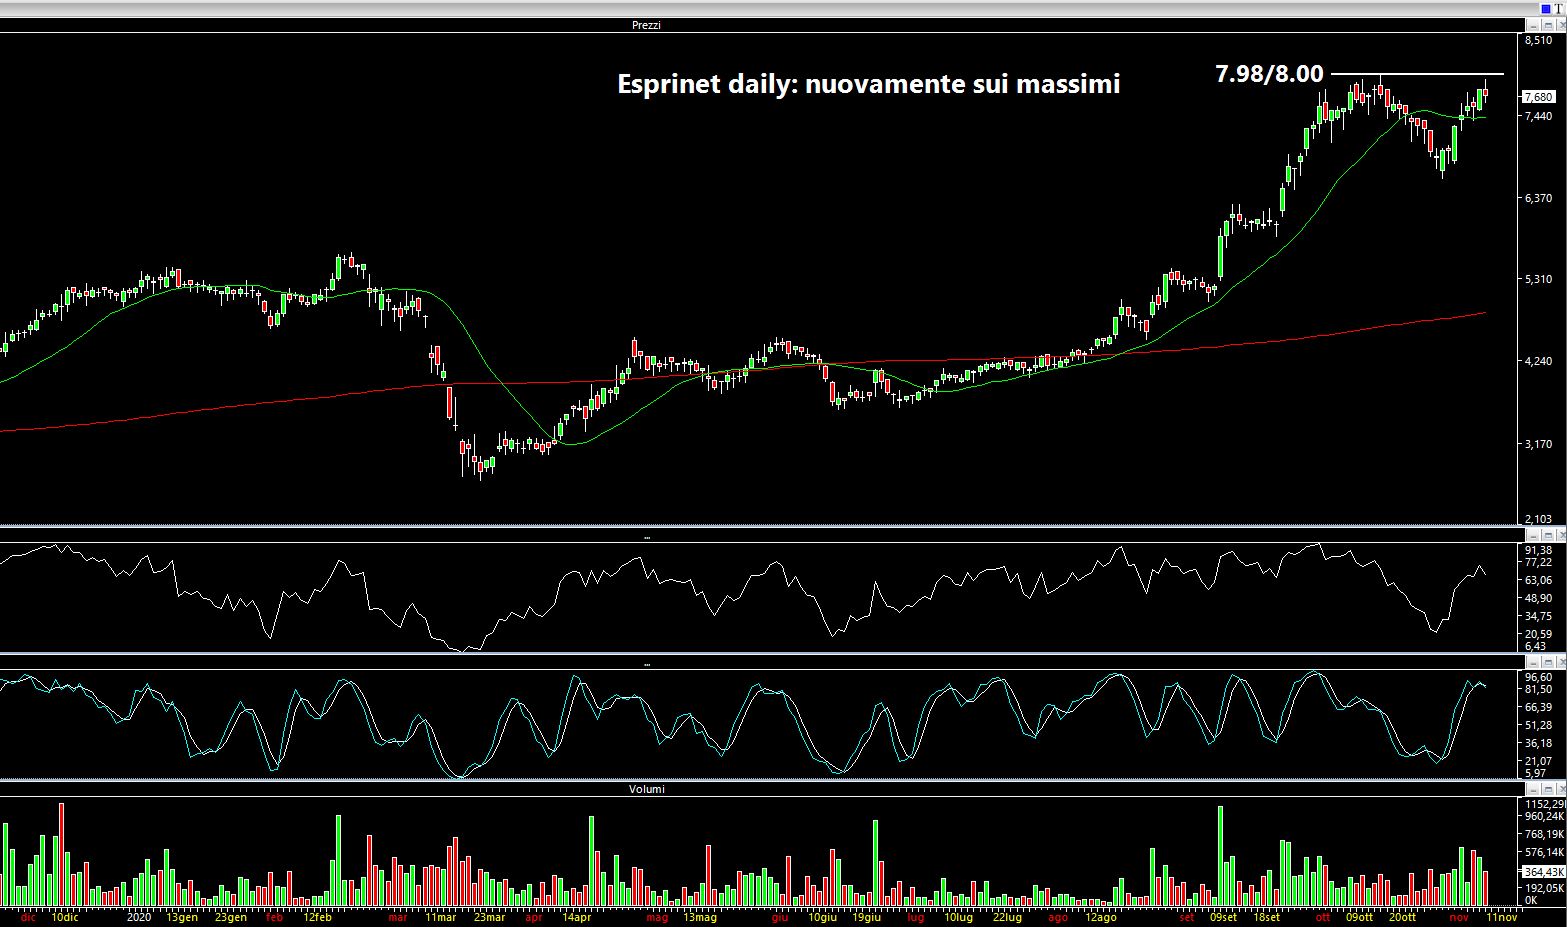Close the stochastic indicator panel
The image size is (1567, 927).
pyautogui.click(x=1561, y=662)
